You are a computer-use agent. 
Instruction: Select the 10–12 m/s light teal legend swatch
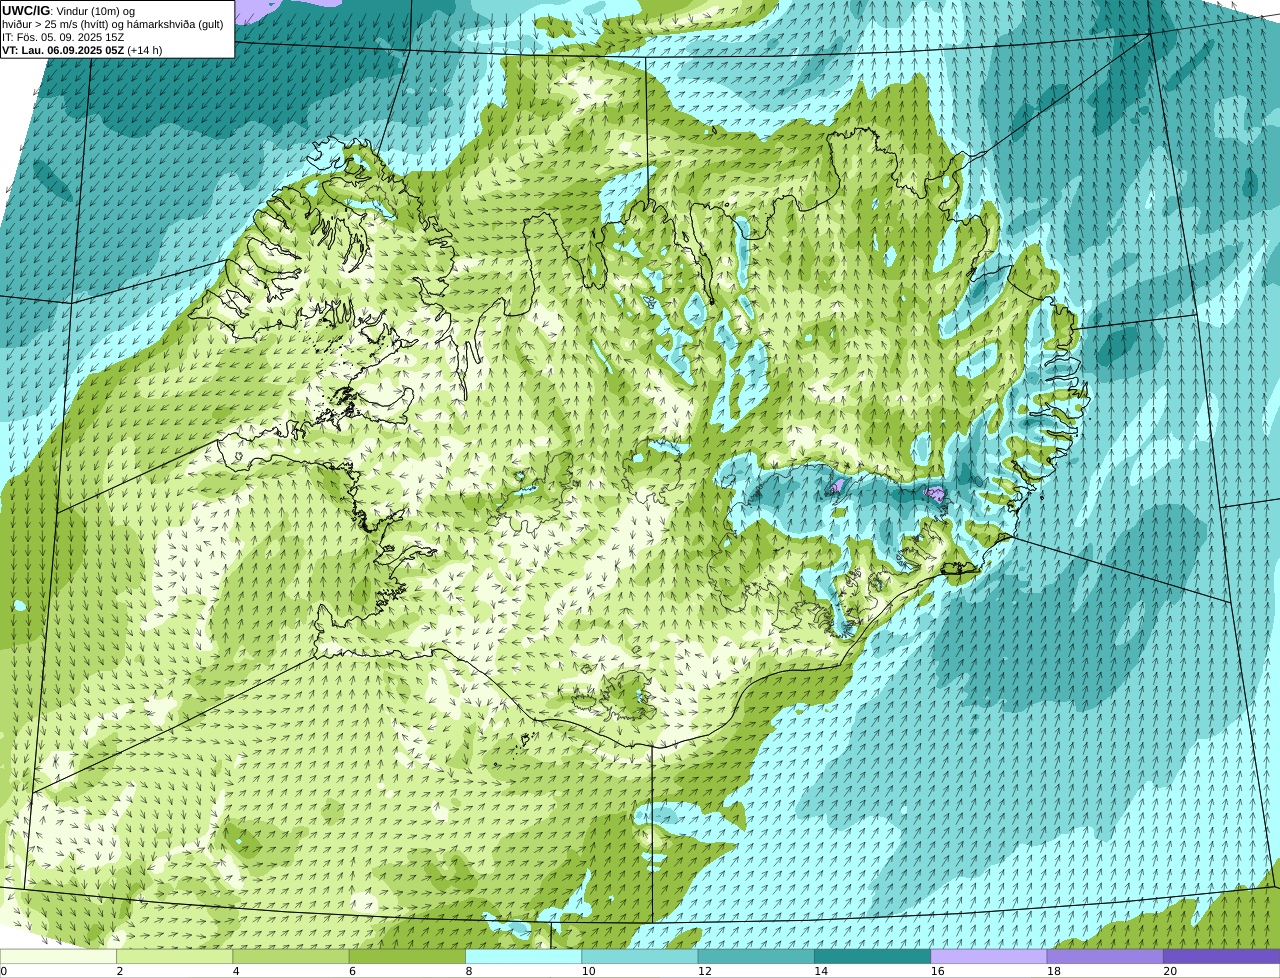640,956
